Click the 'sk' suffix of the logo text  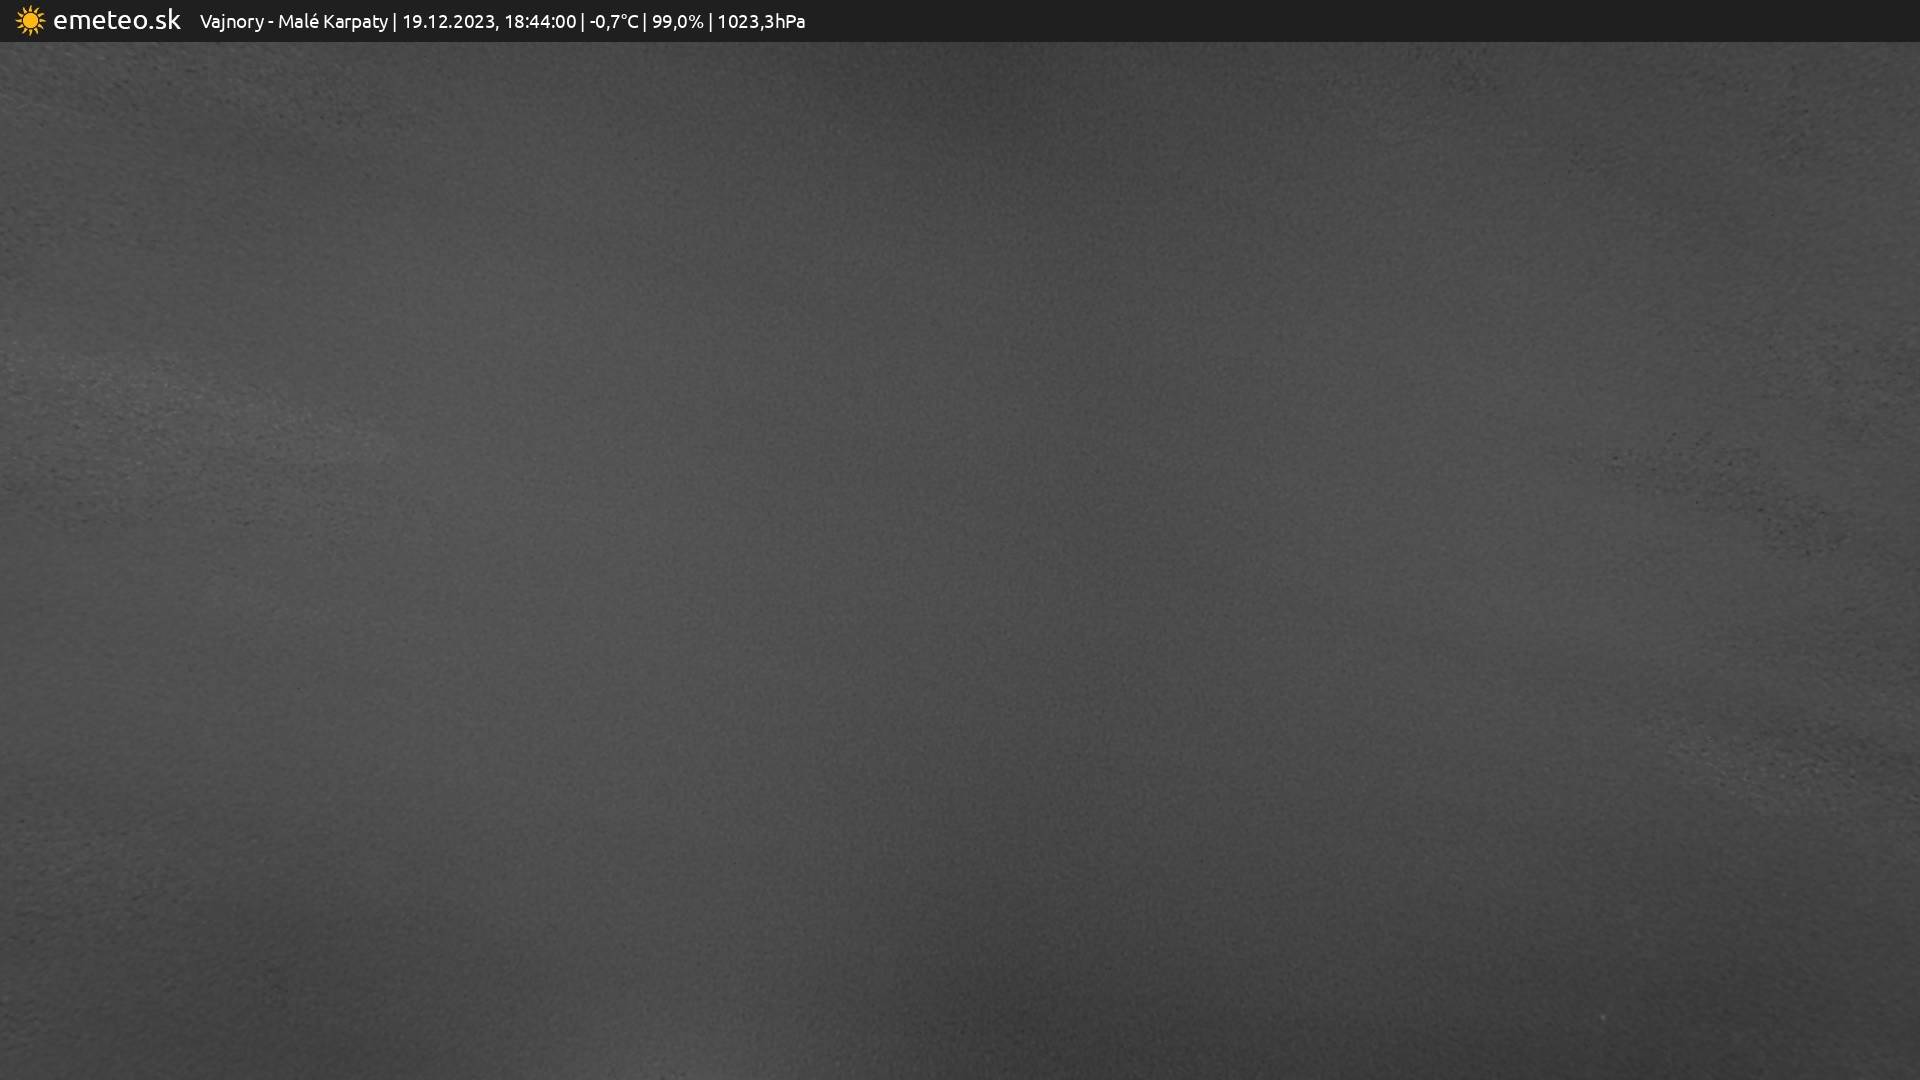tap(168, 21)
